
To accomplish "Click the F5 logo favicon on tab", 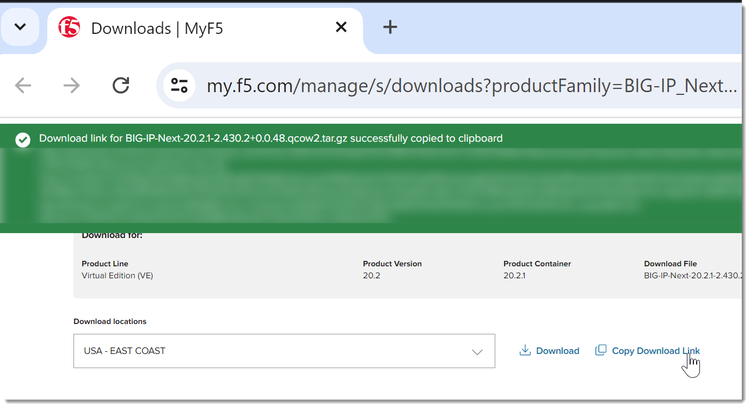I will pyautogui.click(x=69, y=27).
